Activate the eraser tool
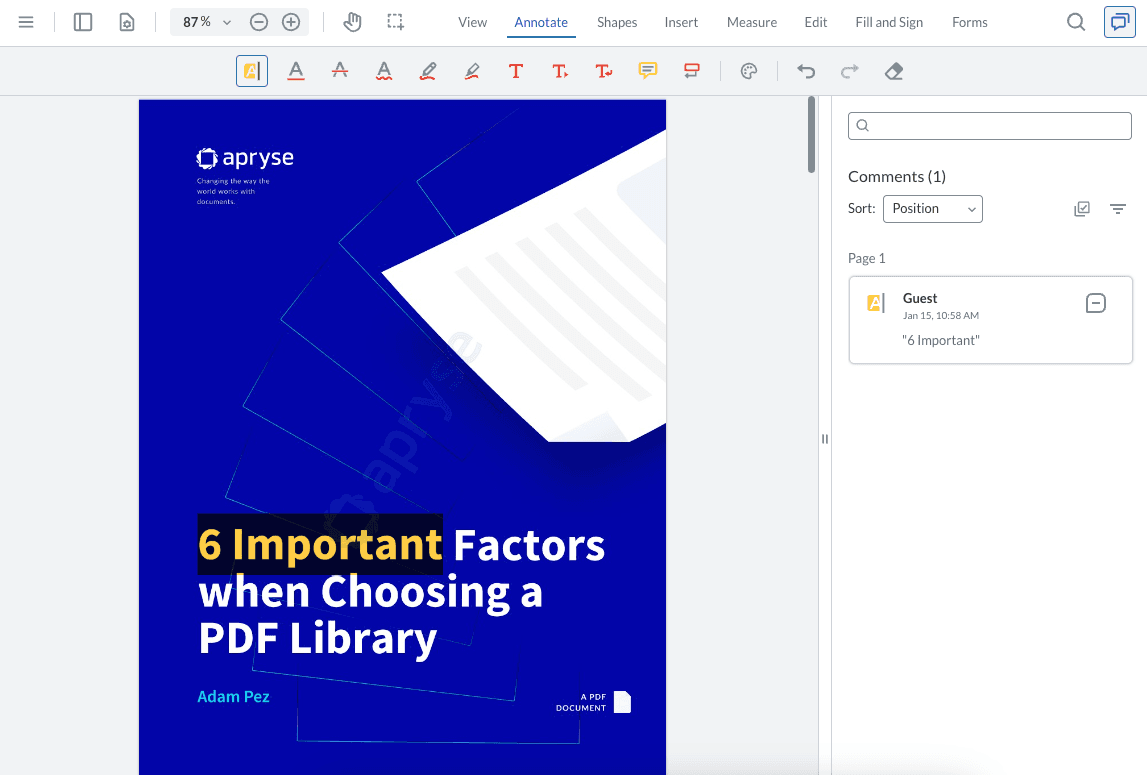1147x775 pixels. (894, 71)
